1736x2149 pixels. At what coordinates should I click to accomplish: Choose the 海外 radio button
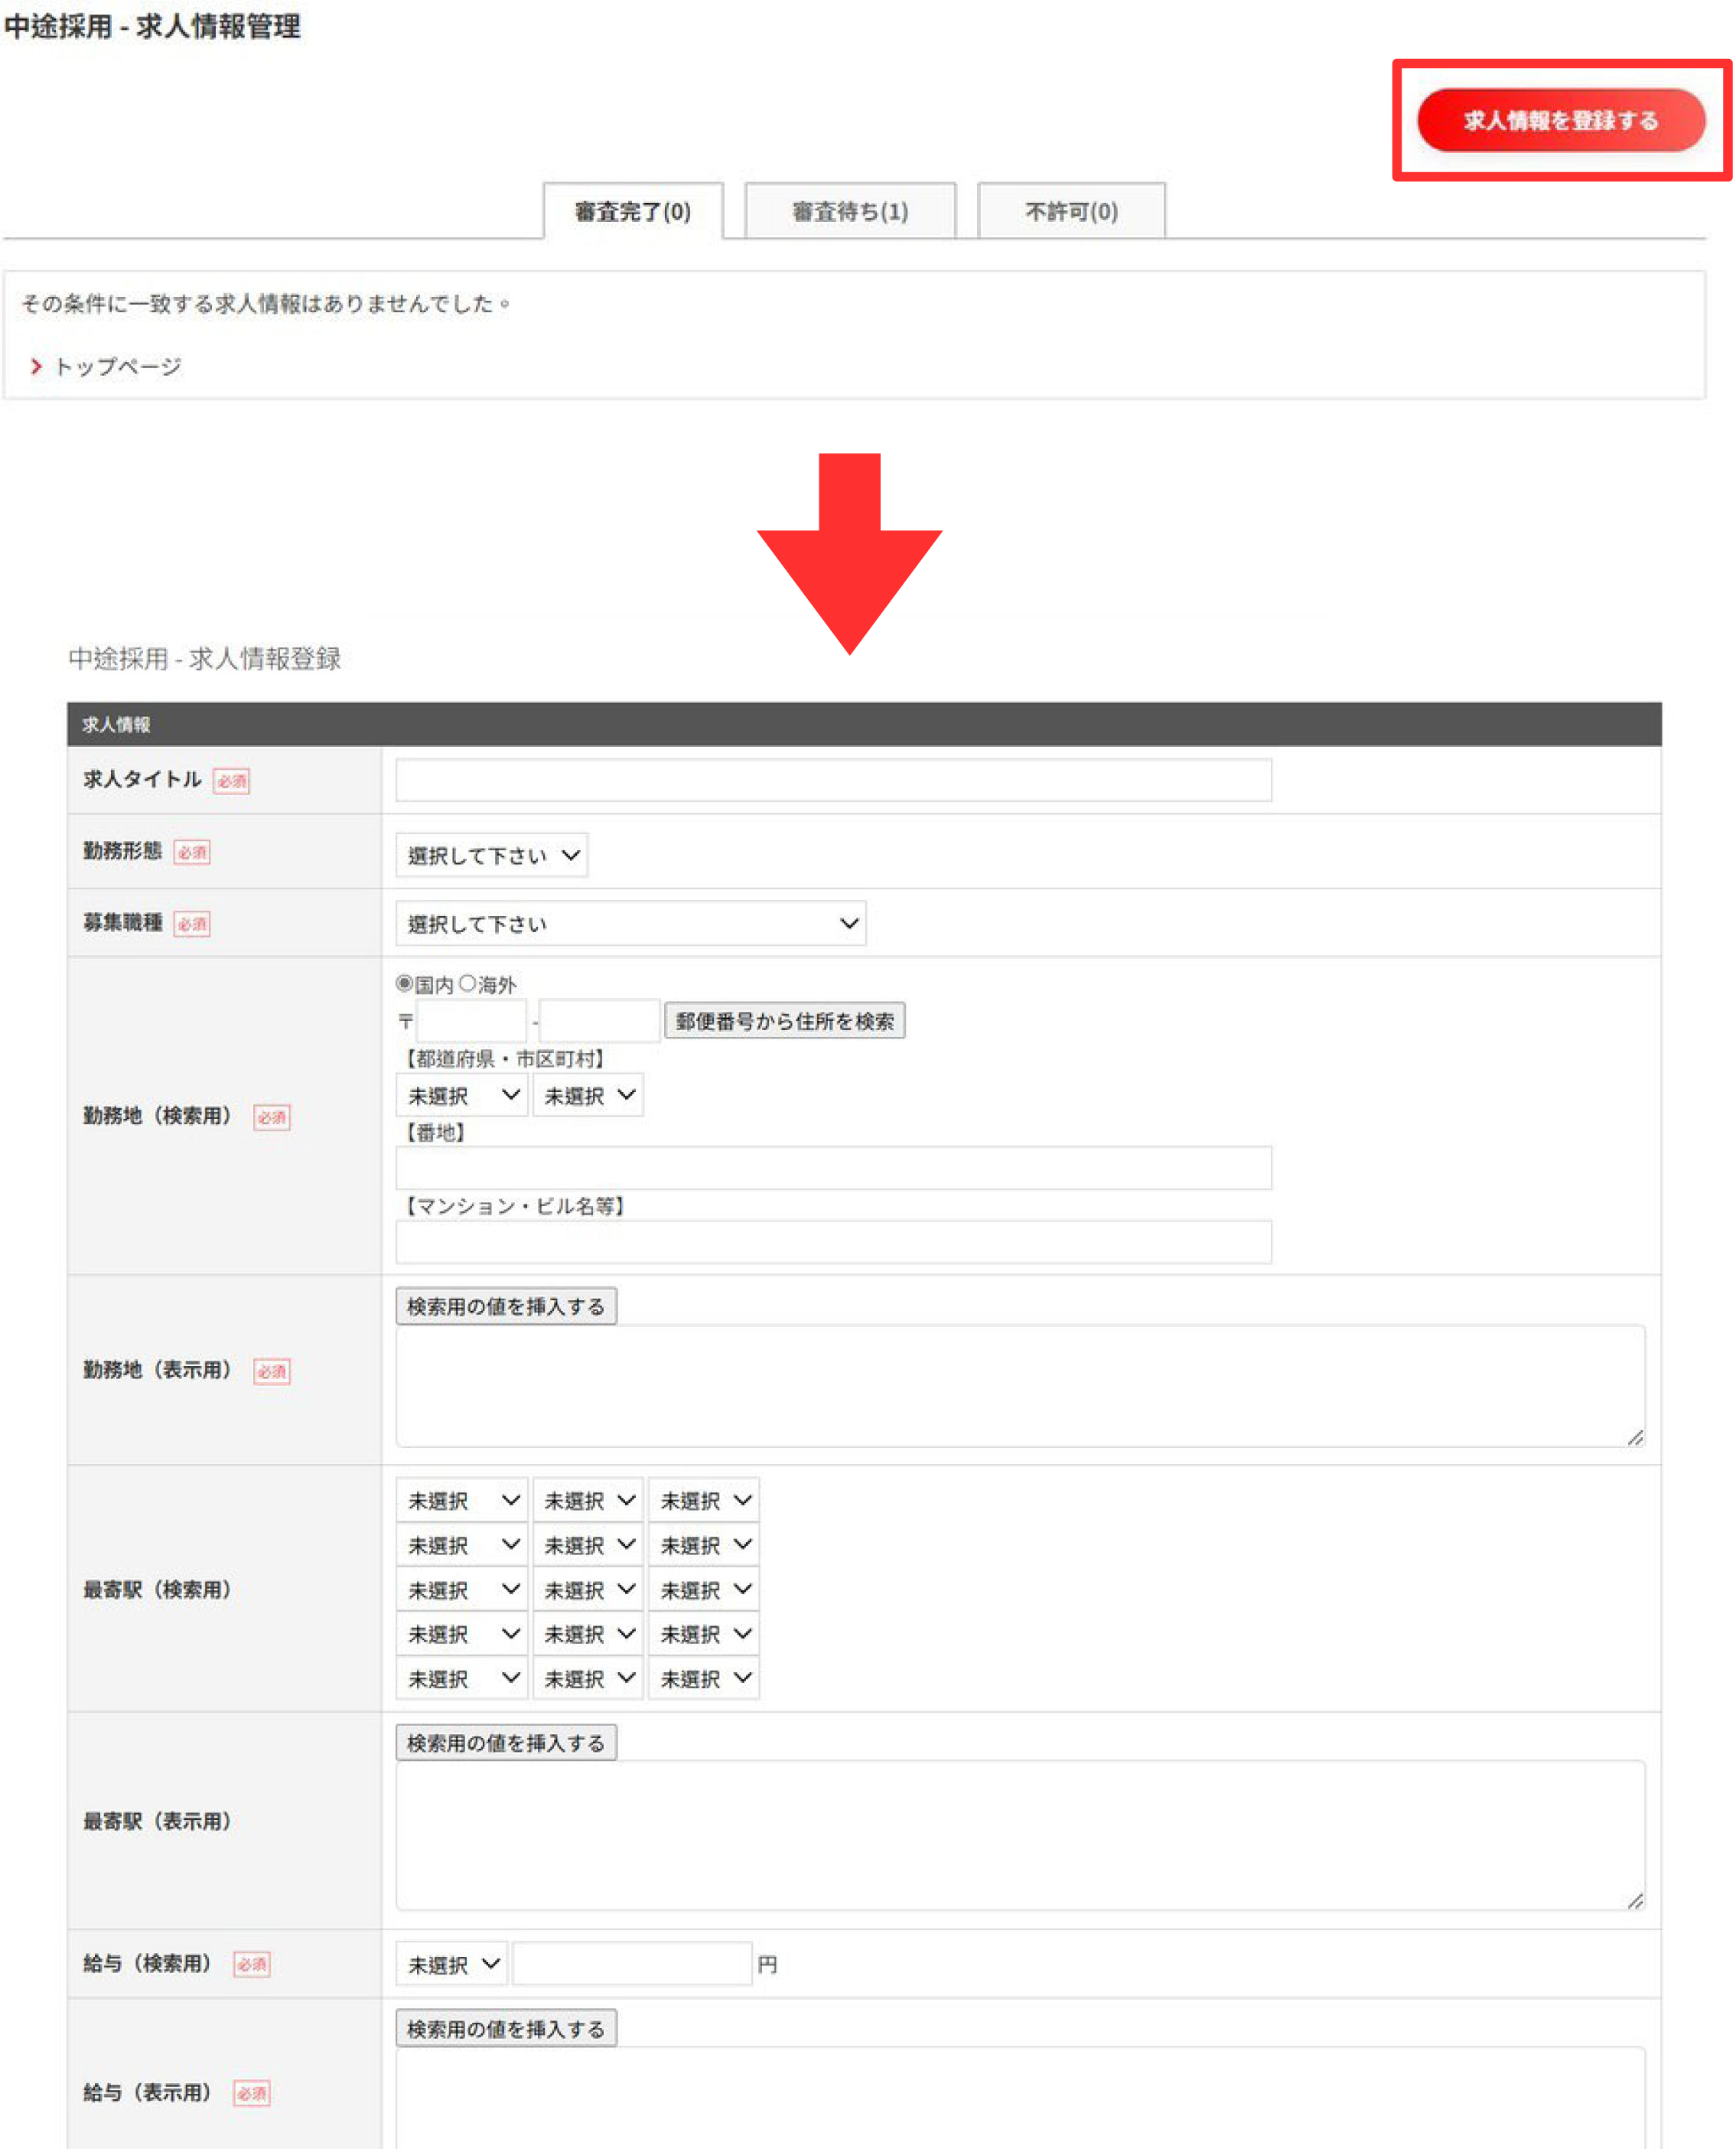tap(468, 985)
